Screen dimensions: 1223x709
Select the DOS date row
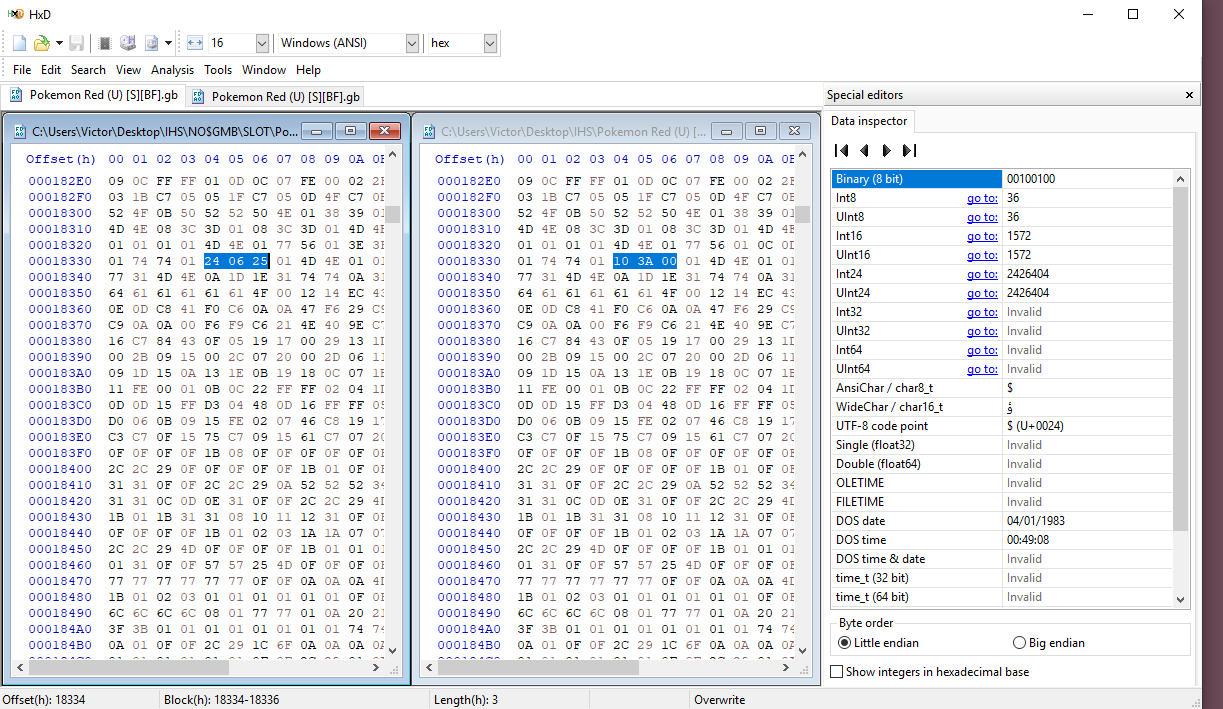[x=1002, y=521]
